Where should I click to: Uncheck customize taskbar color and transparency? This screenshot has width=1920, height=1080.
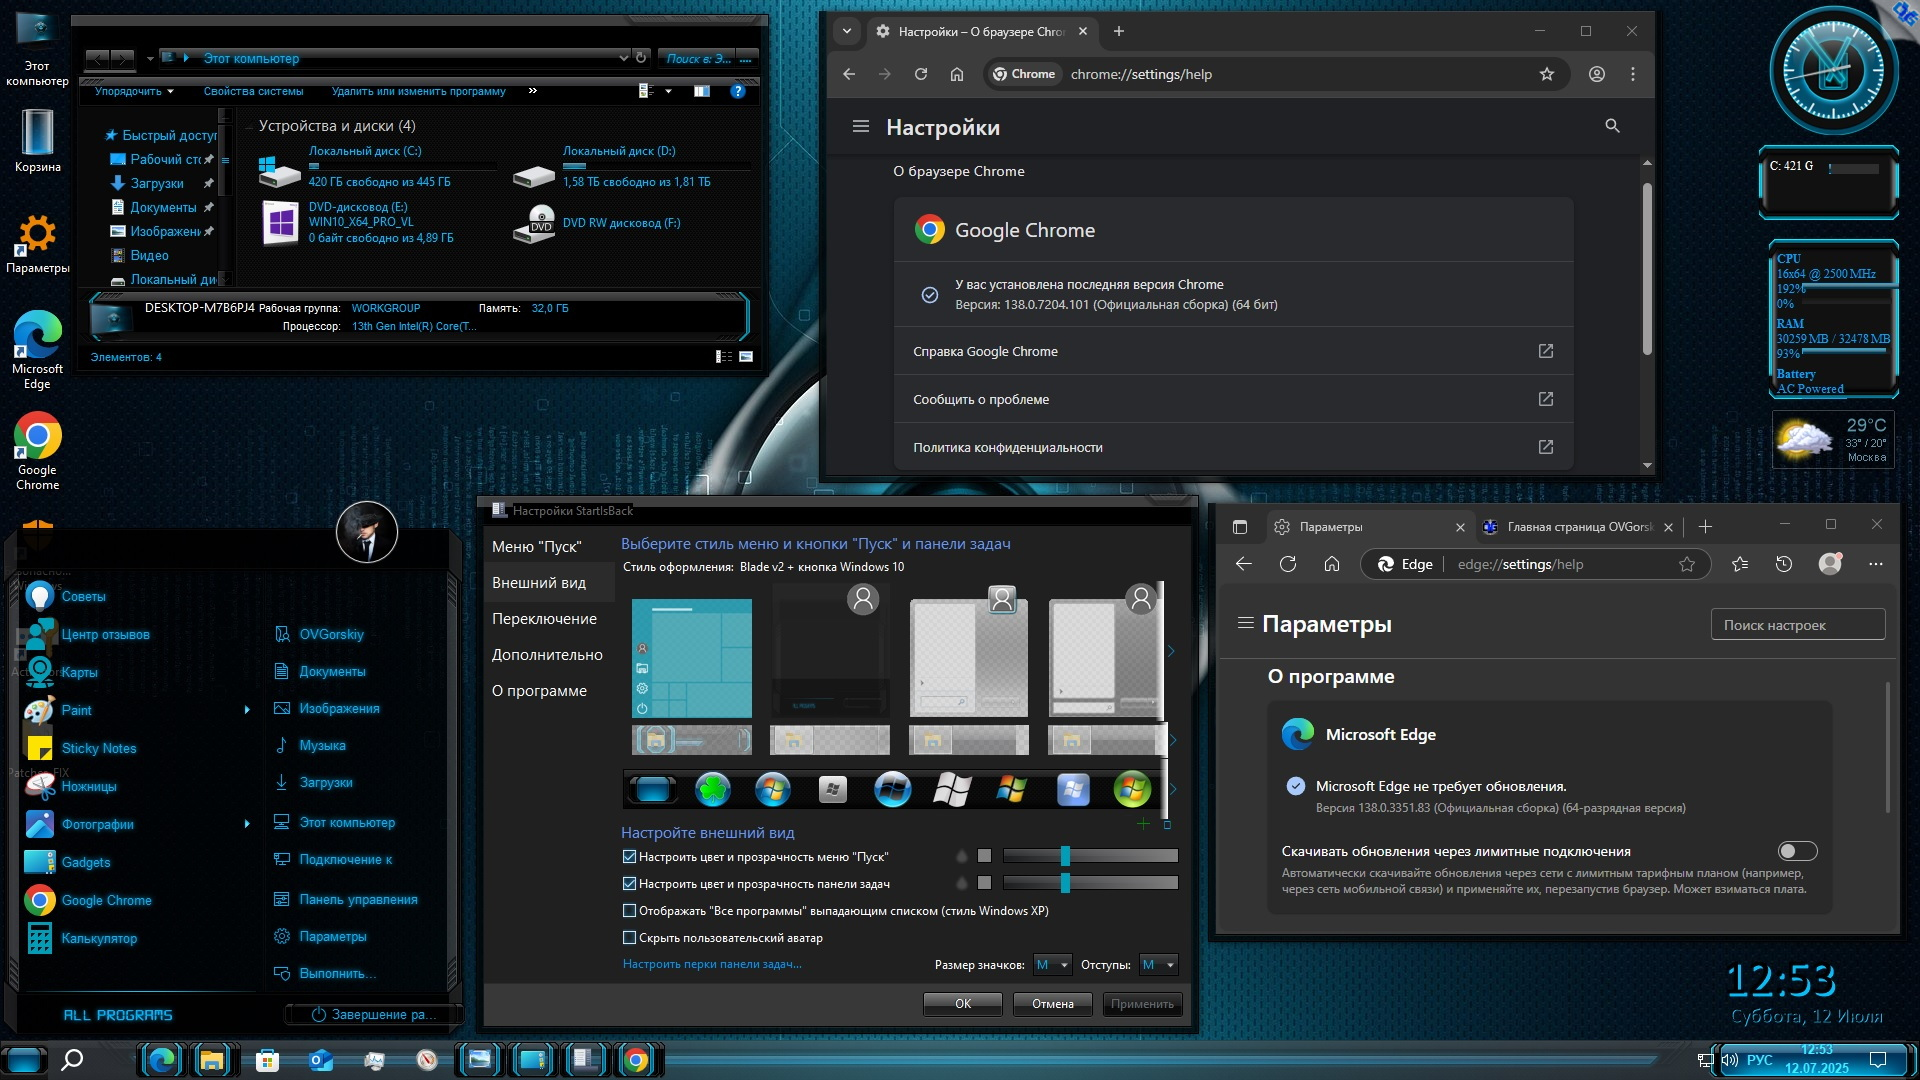point(629,884)
